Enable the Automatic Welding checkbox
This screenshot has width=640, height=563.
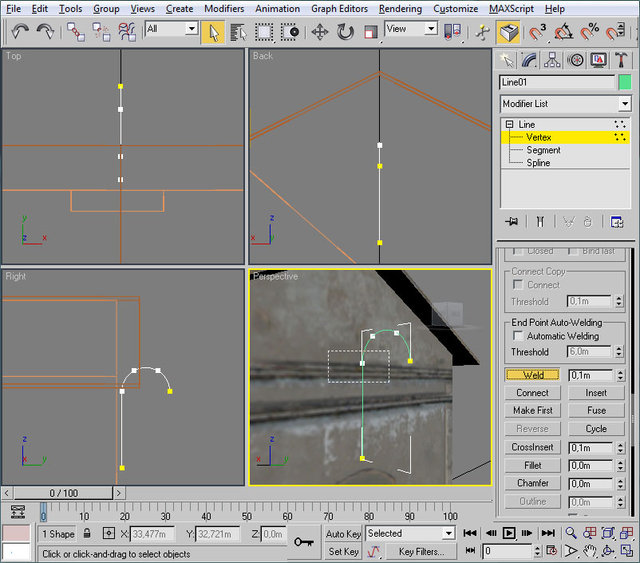point(518,337)
